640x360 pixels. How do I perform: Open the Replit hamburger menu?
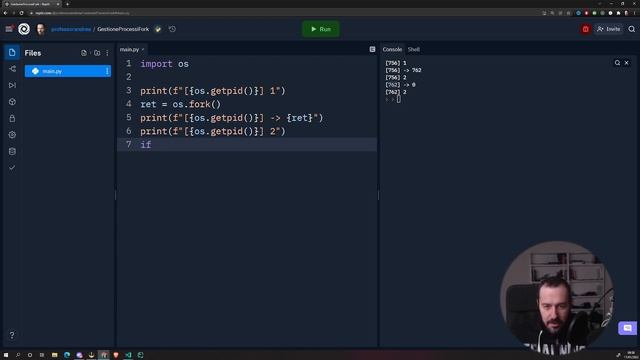click(9, 29)
